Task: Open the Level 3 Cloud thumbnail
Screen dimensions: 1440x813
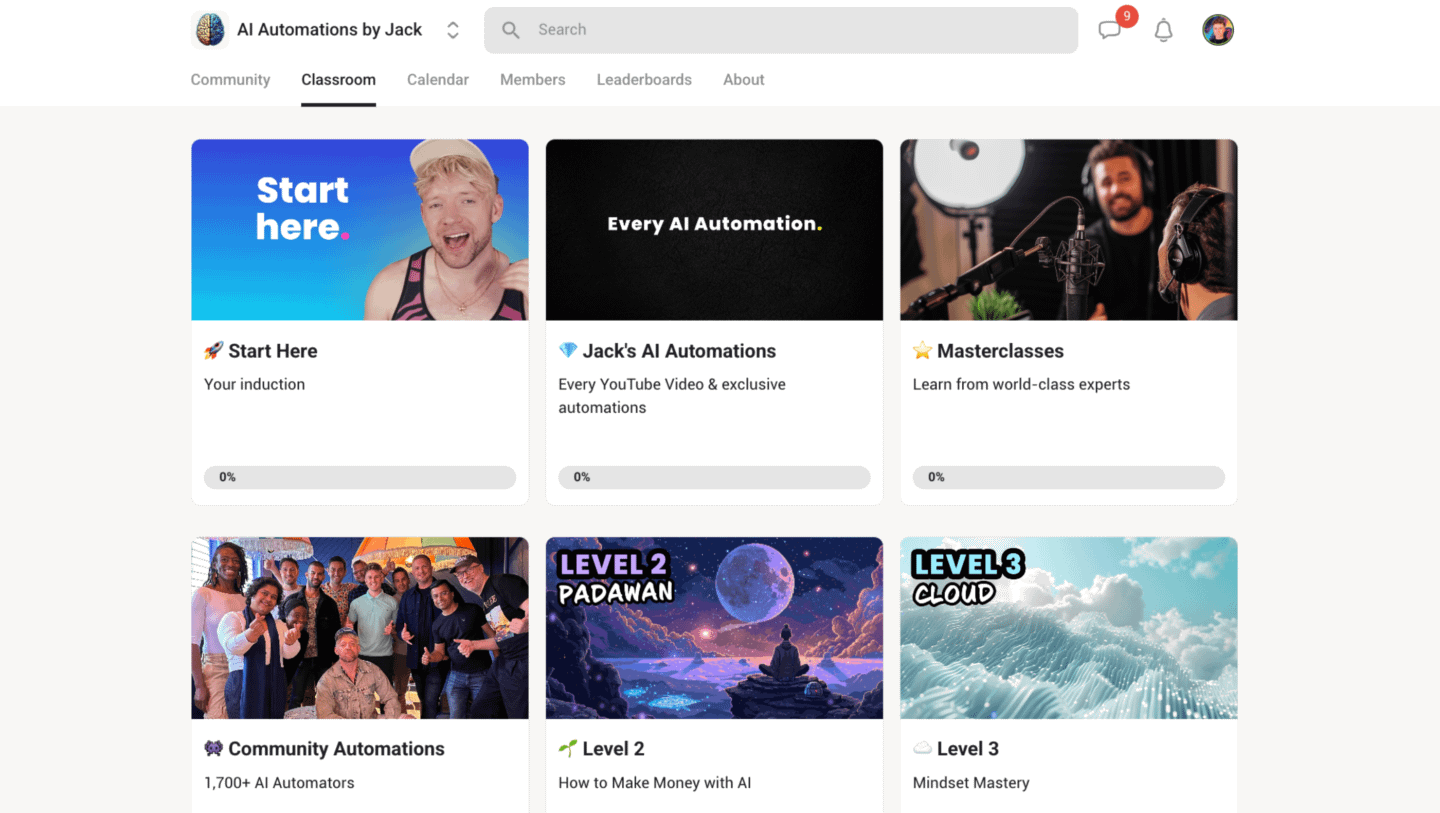Action: pos(1069,628)
